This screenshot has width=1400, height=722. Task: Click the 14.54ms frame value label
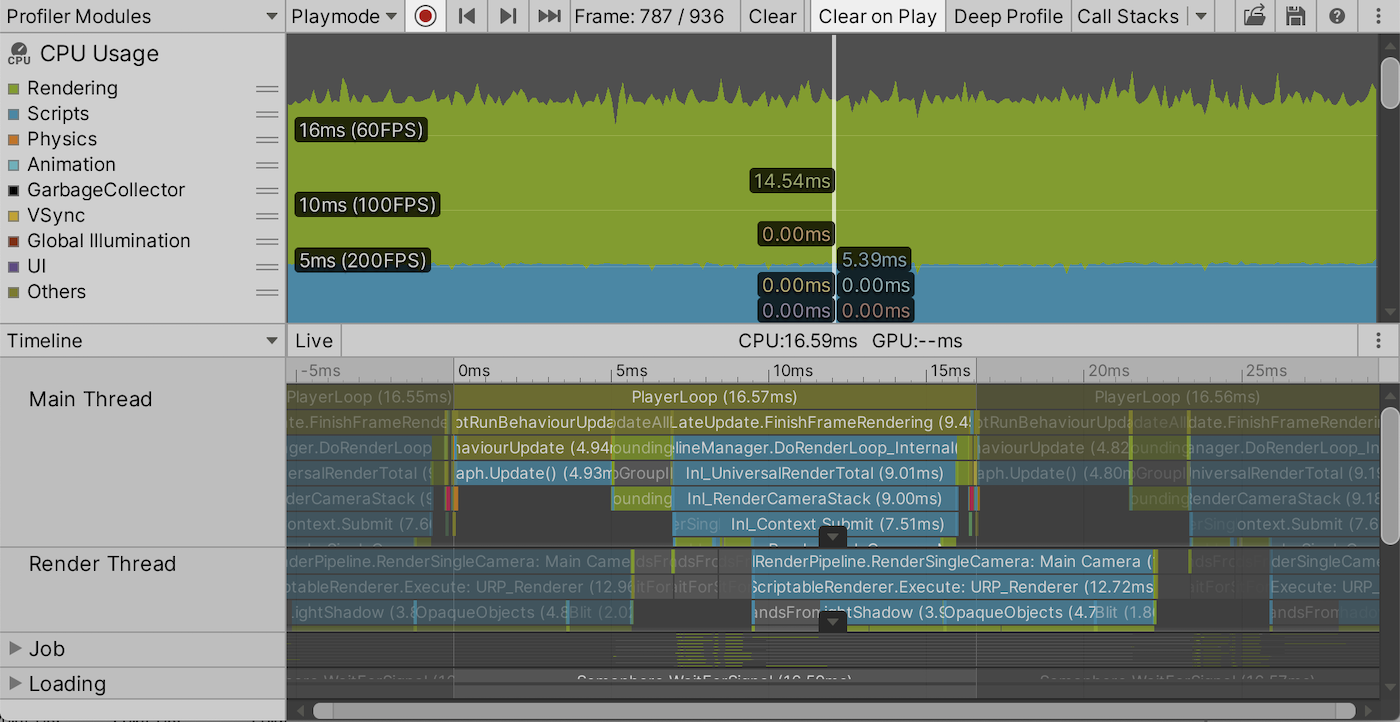pos(792,181)
